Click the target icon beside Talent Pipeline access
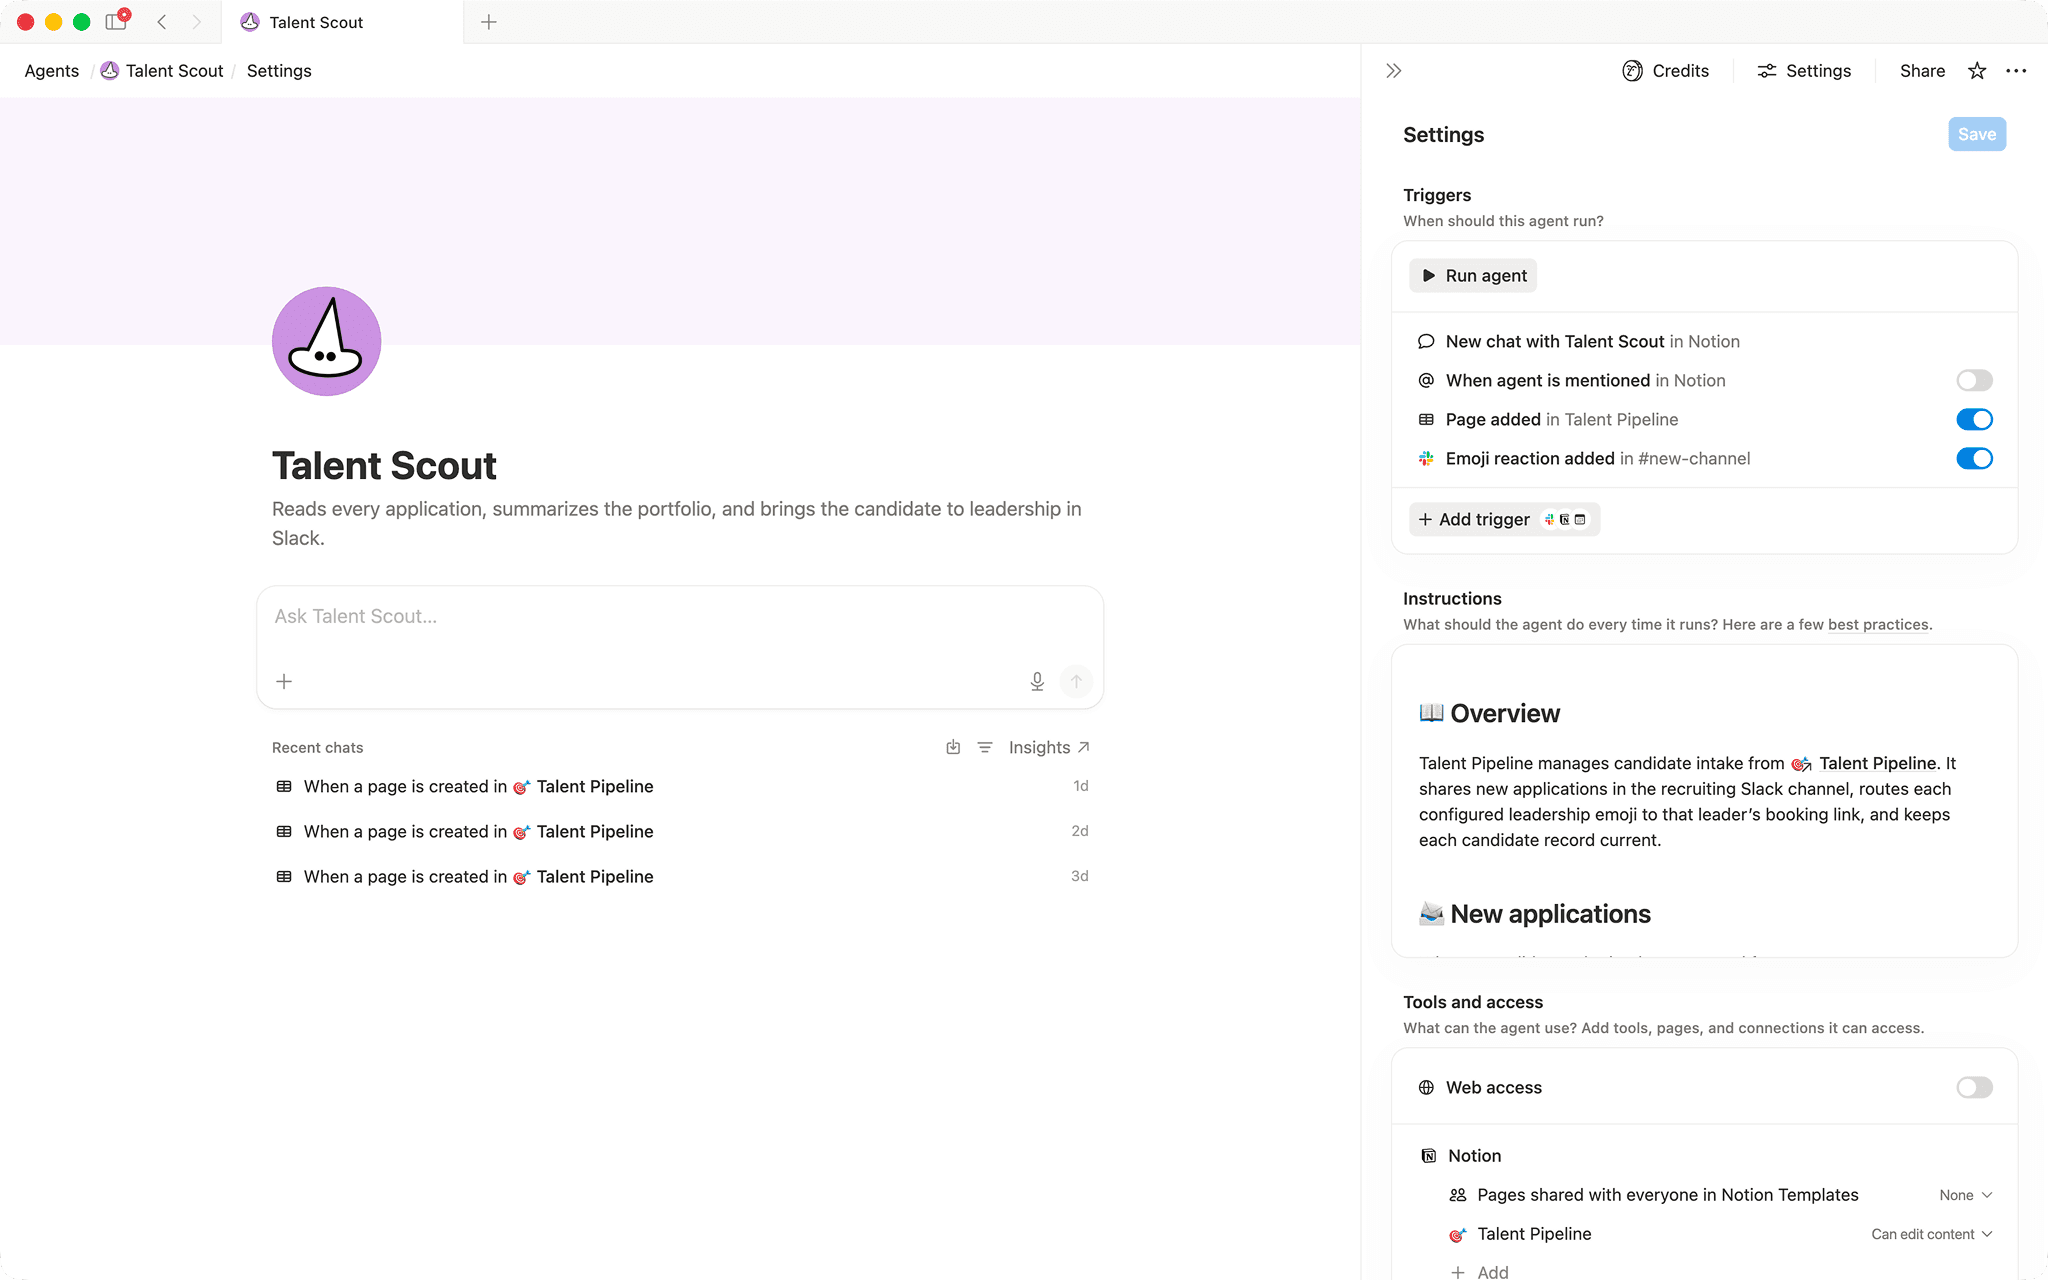This screenshot has width=2048, height=1280. point(1458,1234)
